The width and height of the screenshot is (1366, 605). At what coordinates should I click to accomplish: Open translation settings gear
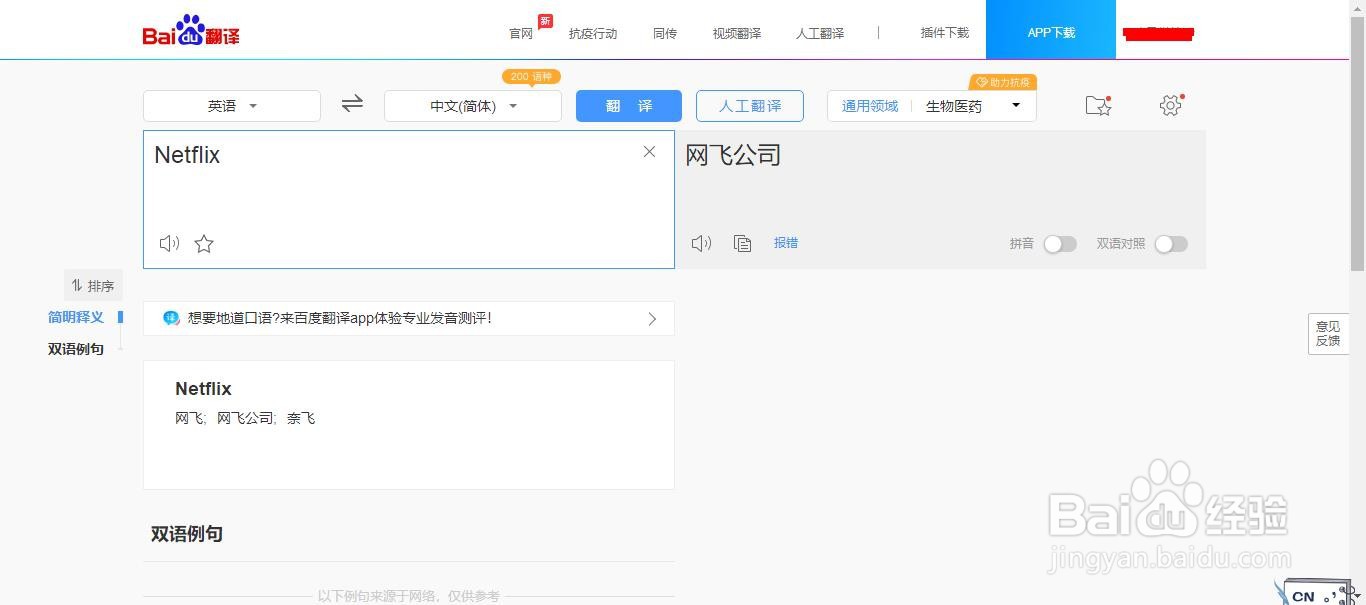coord(1171,105)
